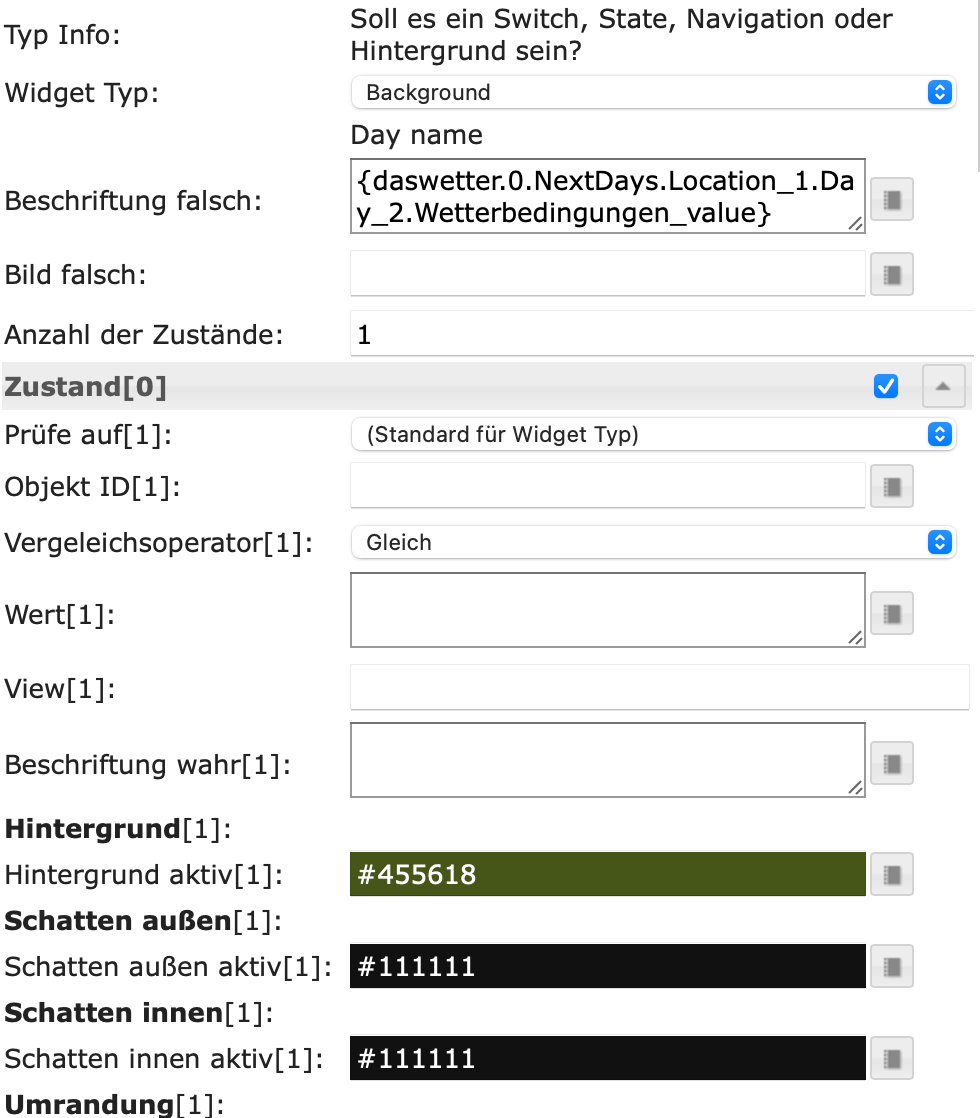This screenshot has height=1118, width=980.
Task: Open the Widget Typ dropdown showing Background
Action: [x=653, y=93]
